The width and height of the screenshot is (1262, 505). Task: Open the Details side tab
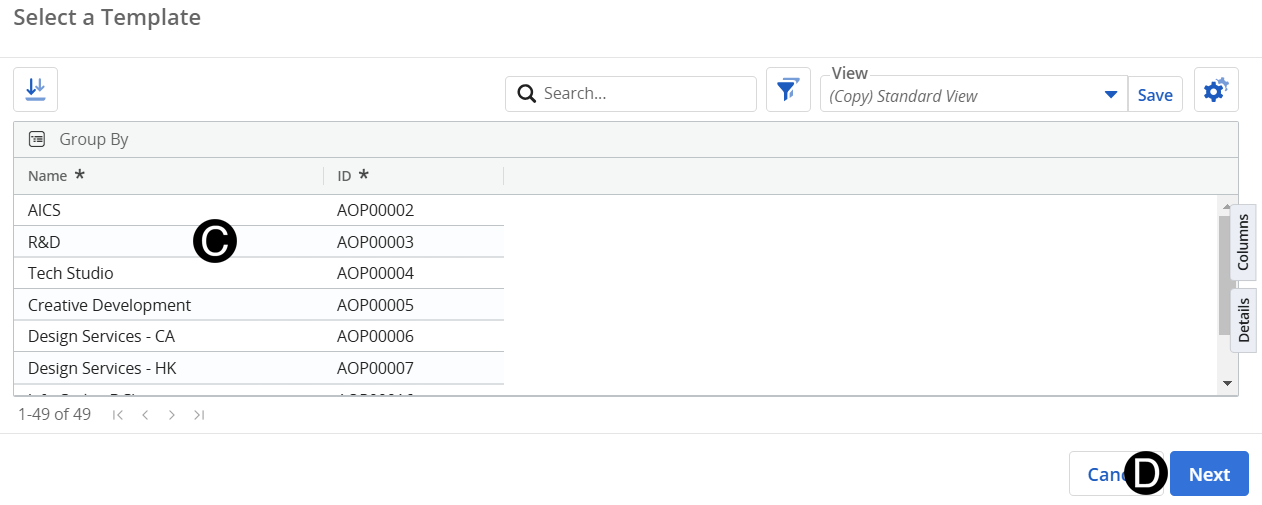click(1243, 320)
